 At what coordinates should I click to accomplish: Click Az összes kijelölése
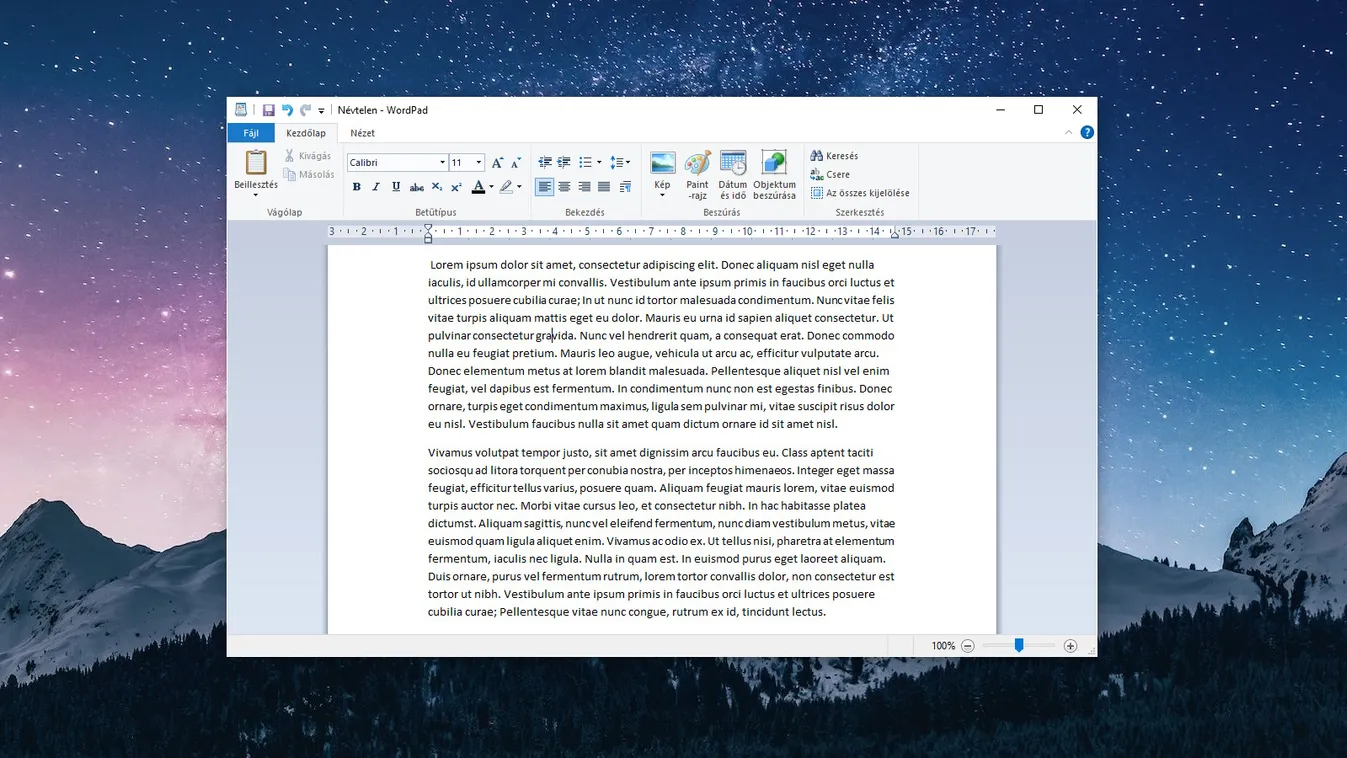pyautogui.click(x=860, y=193)
